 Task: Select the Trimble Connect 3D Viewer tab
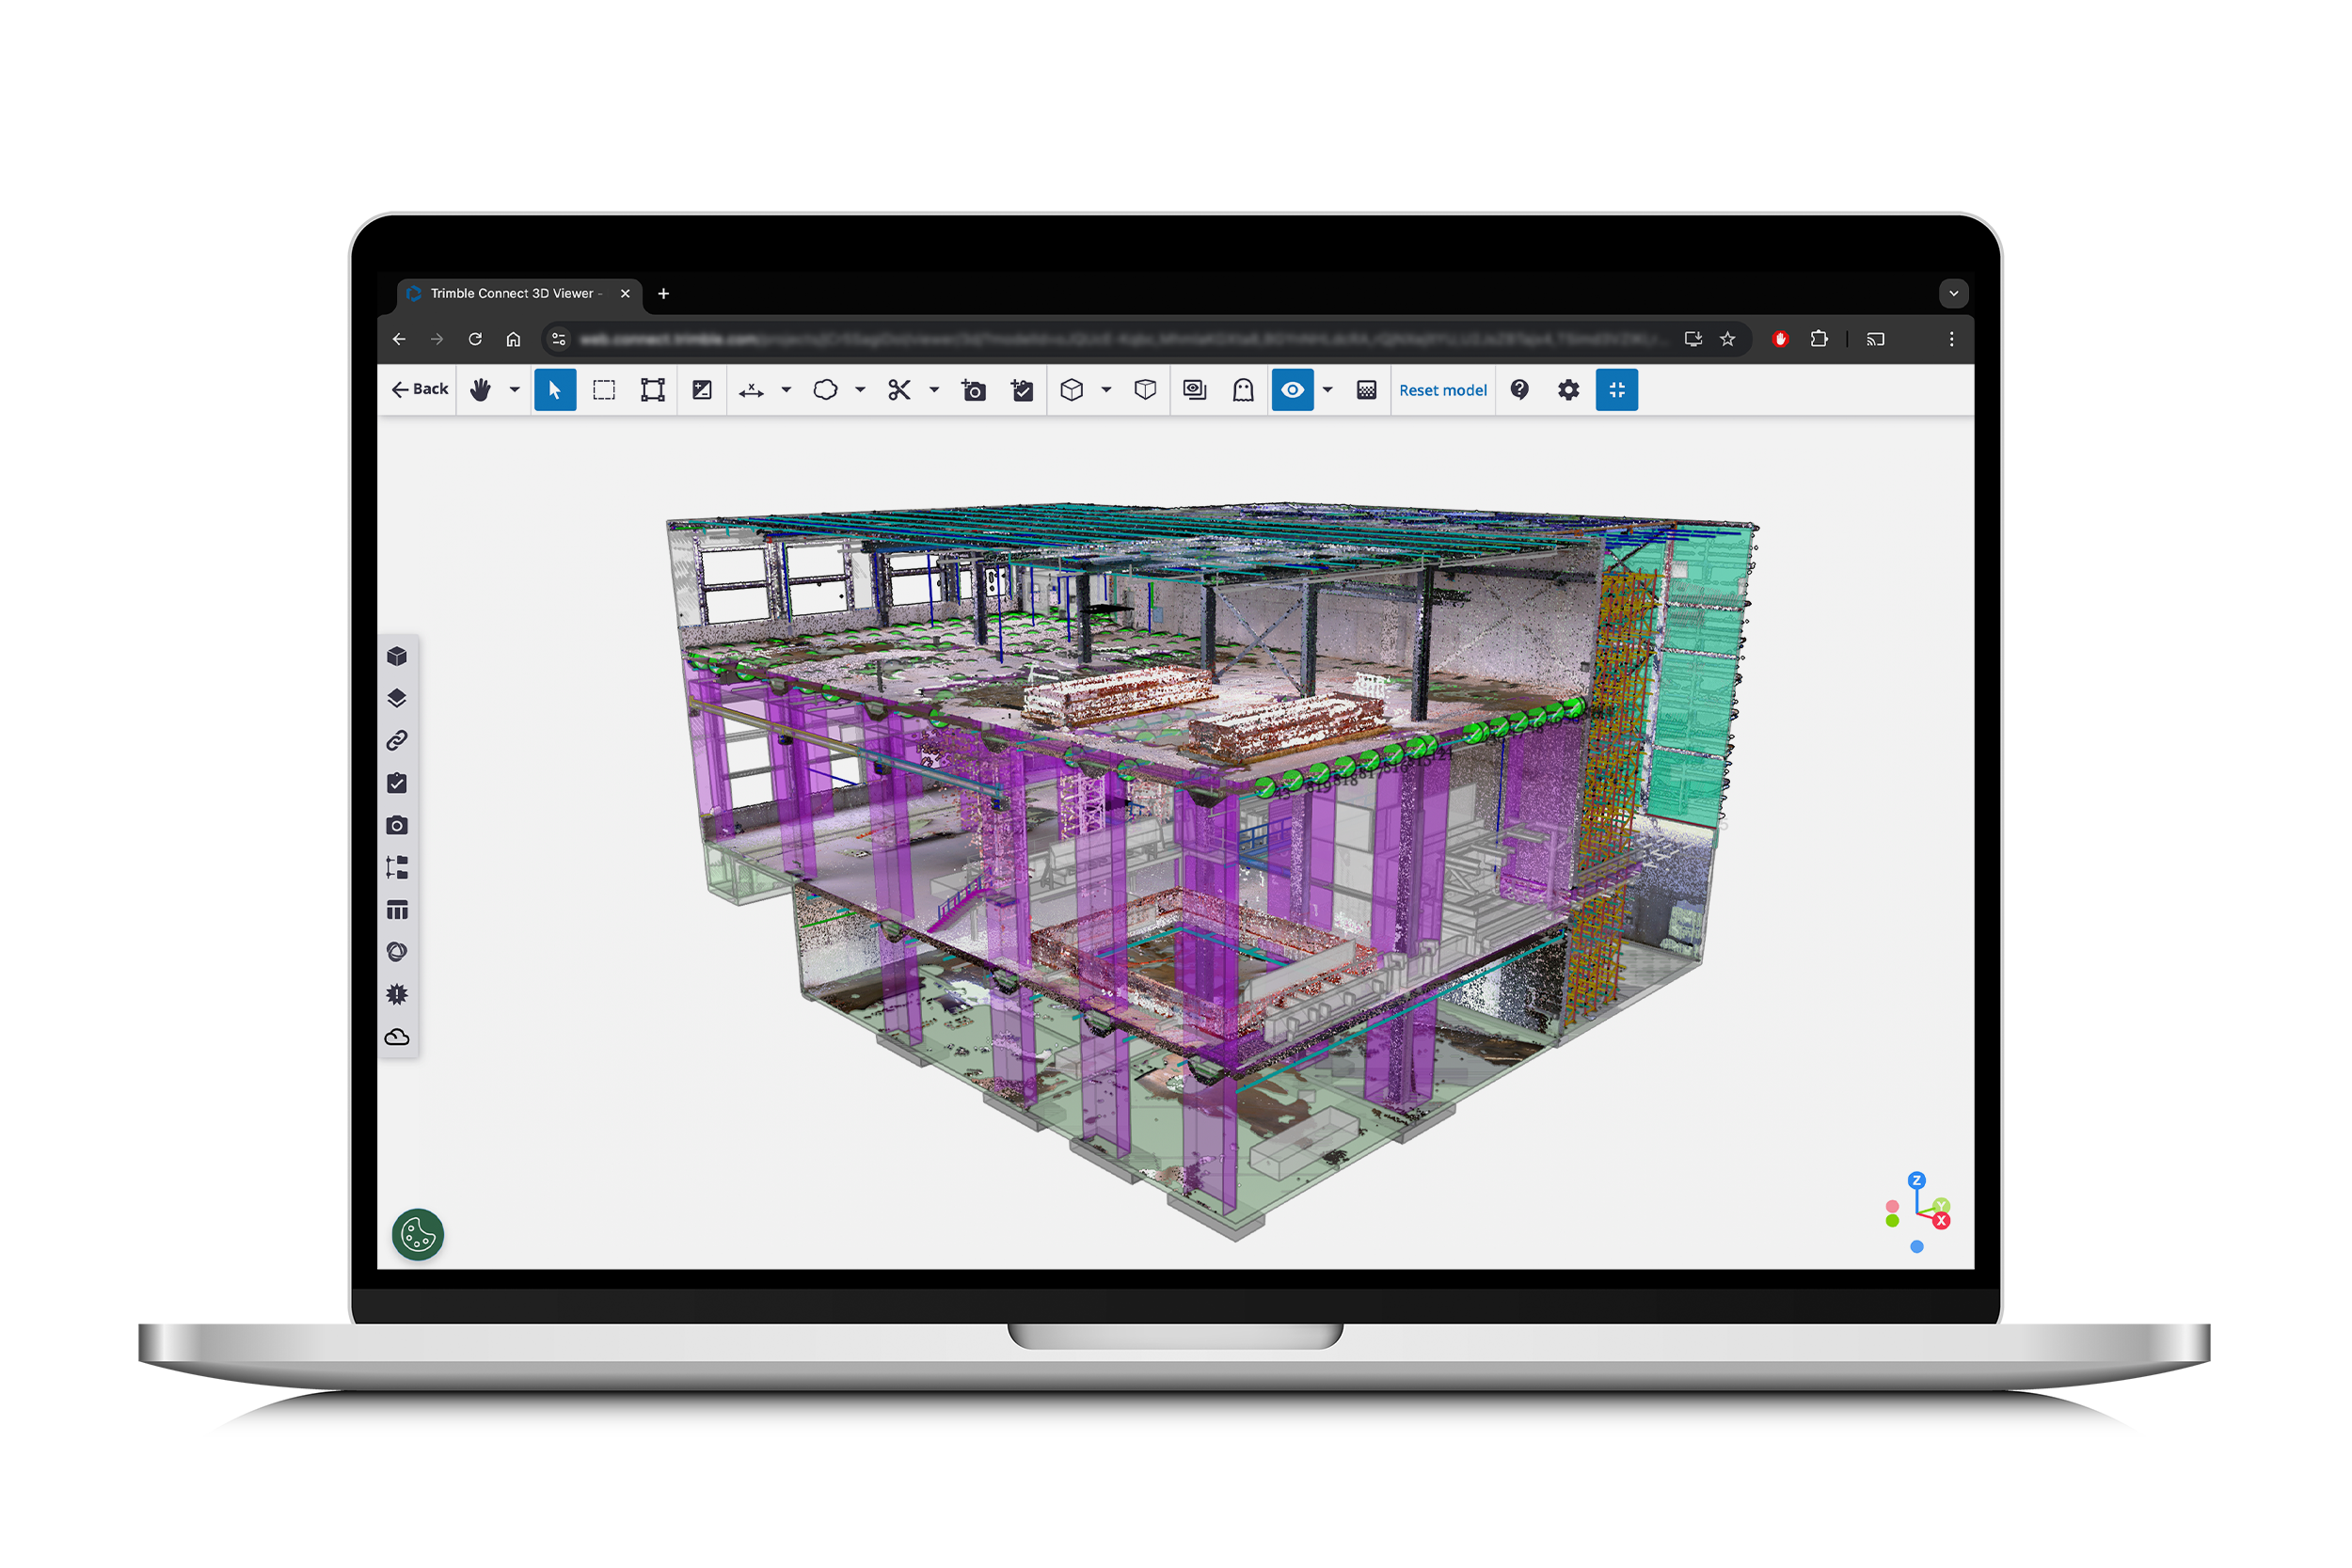point(519,294)
